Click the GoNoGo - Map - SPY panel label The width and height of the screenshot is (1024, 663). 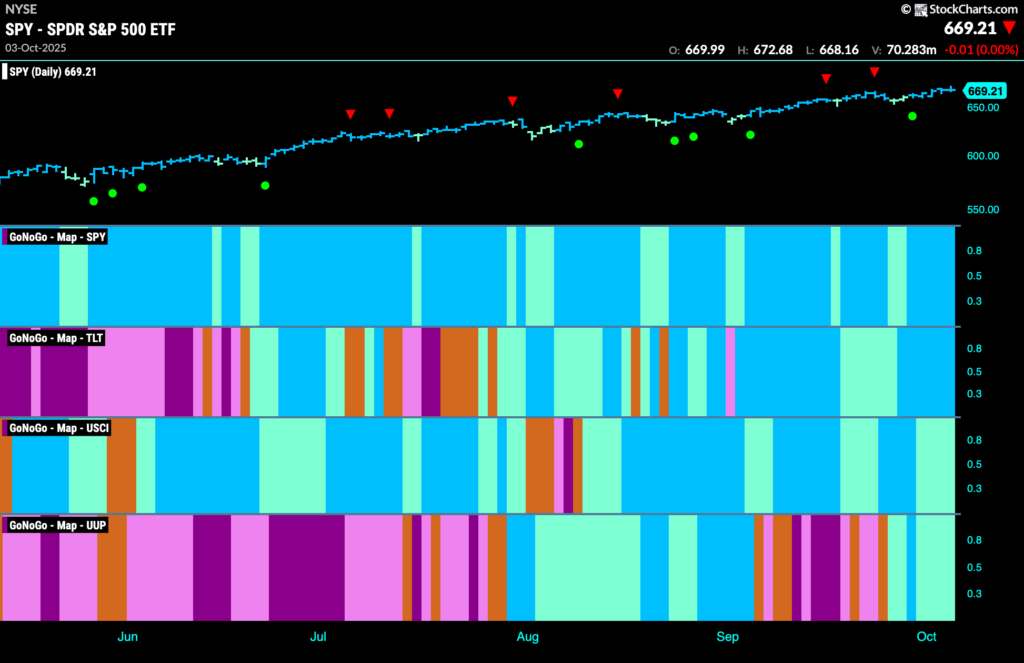tap(57, 237)
